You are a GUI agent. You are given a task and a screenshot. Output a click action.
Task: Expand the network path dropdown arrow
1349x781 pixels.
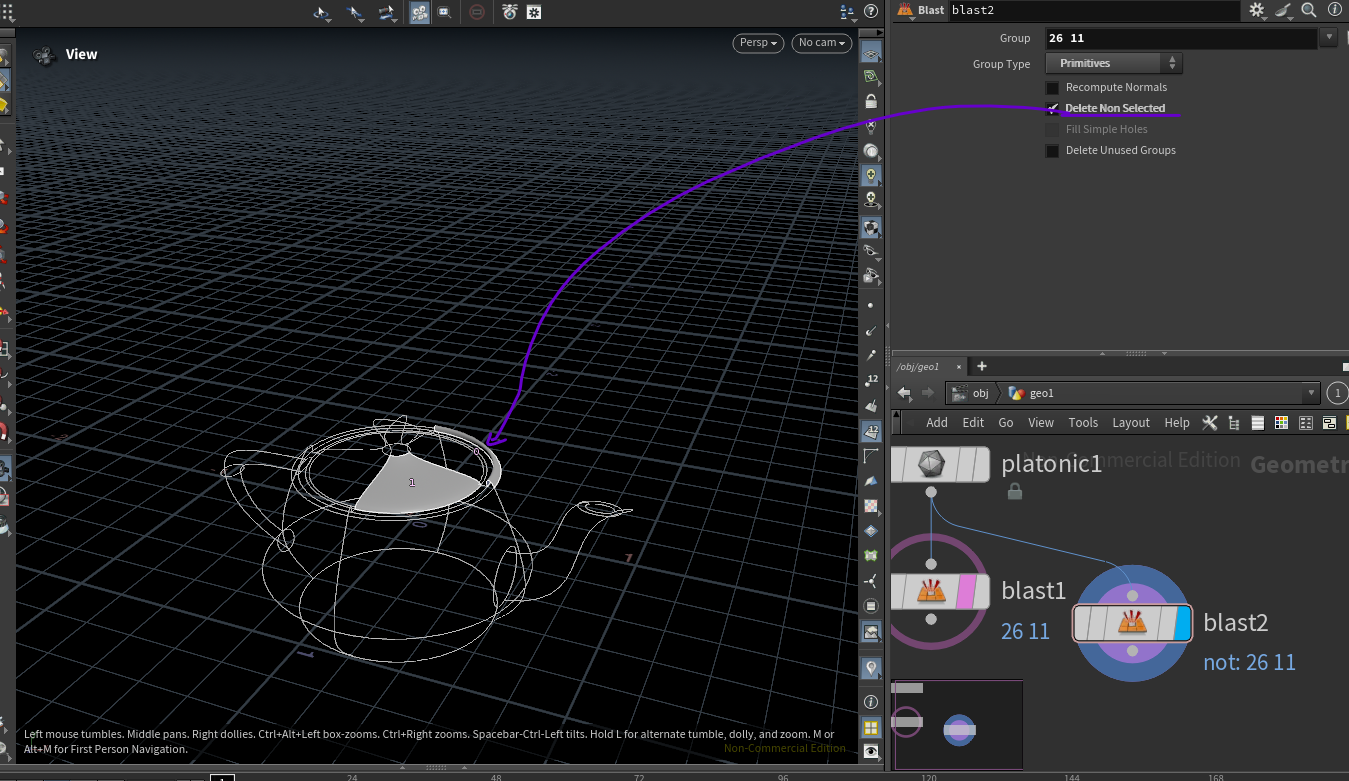[x=1311, y=393]
